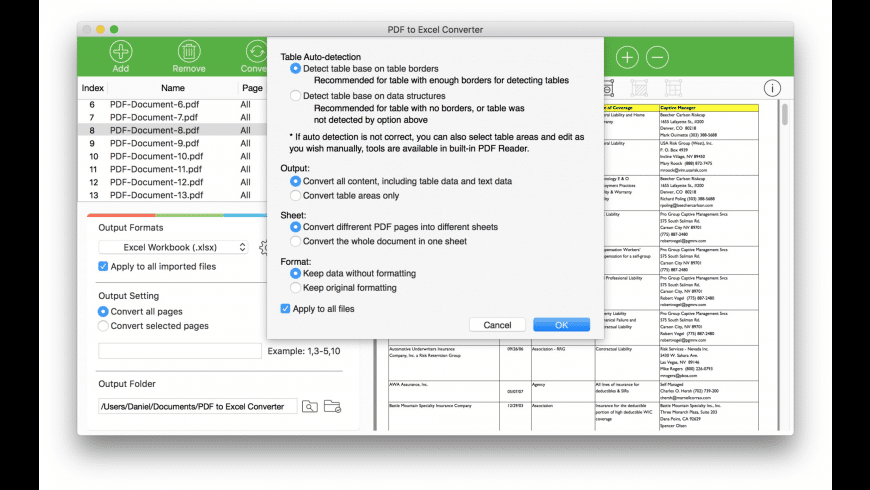Click the Captive Manager yellow header cell
The height and width of the screenshot is (490, 870).
[709, 108]
